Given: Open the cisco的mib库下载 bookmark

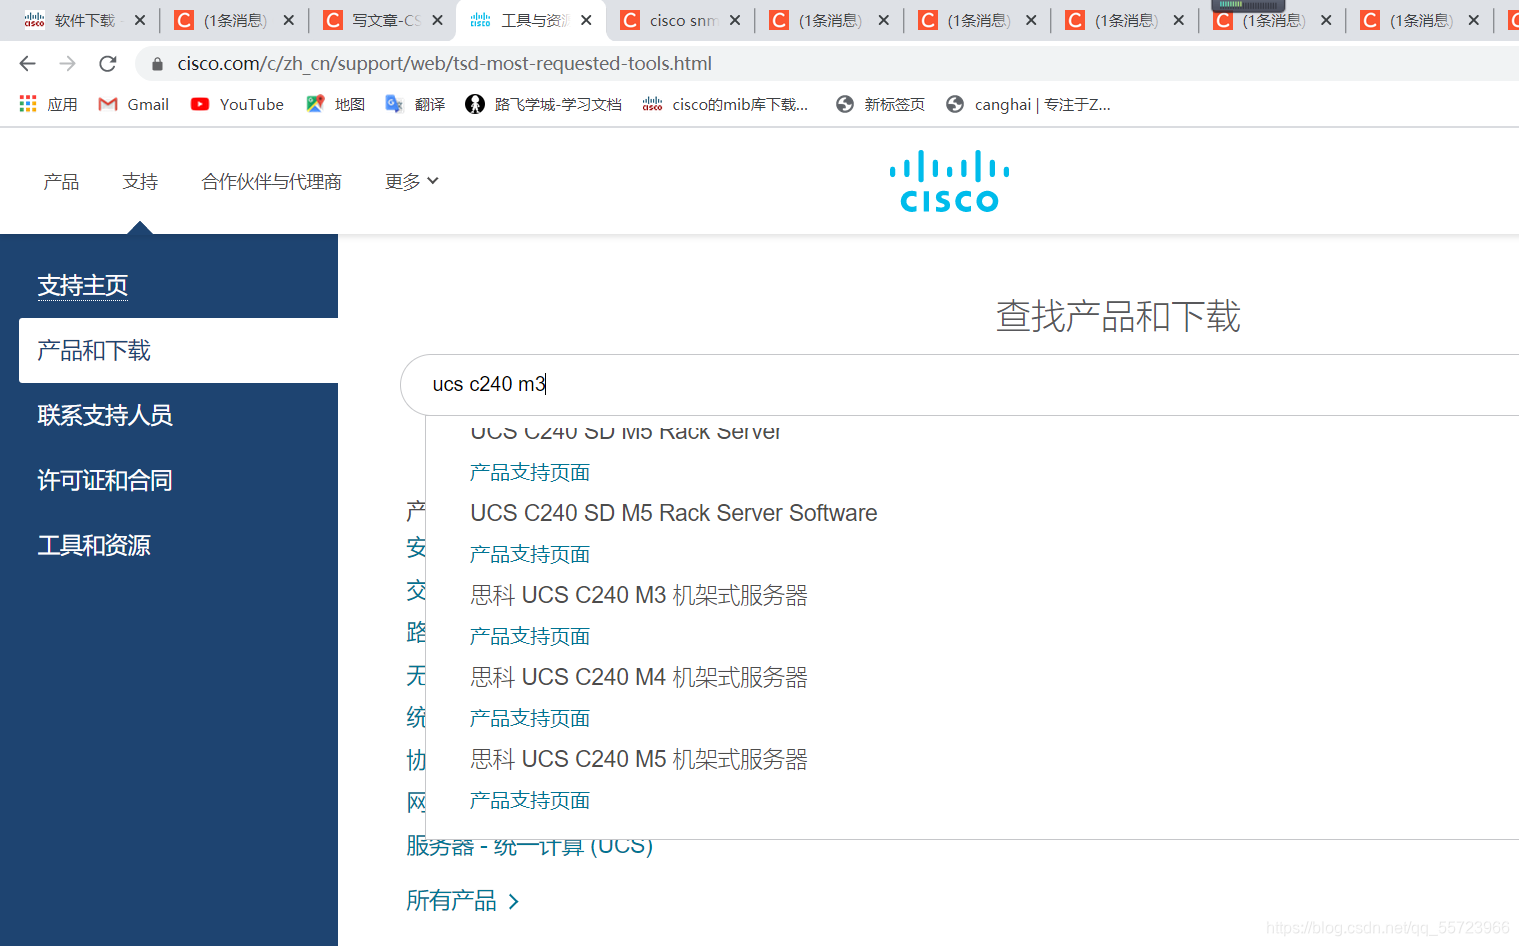Looking at the screenshot, I should point(725,104).
